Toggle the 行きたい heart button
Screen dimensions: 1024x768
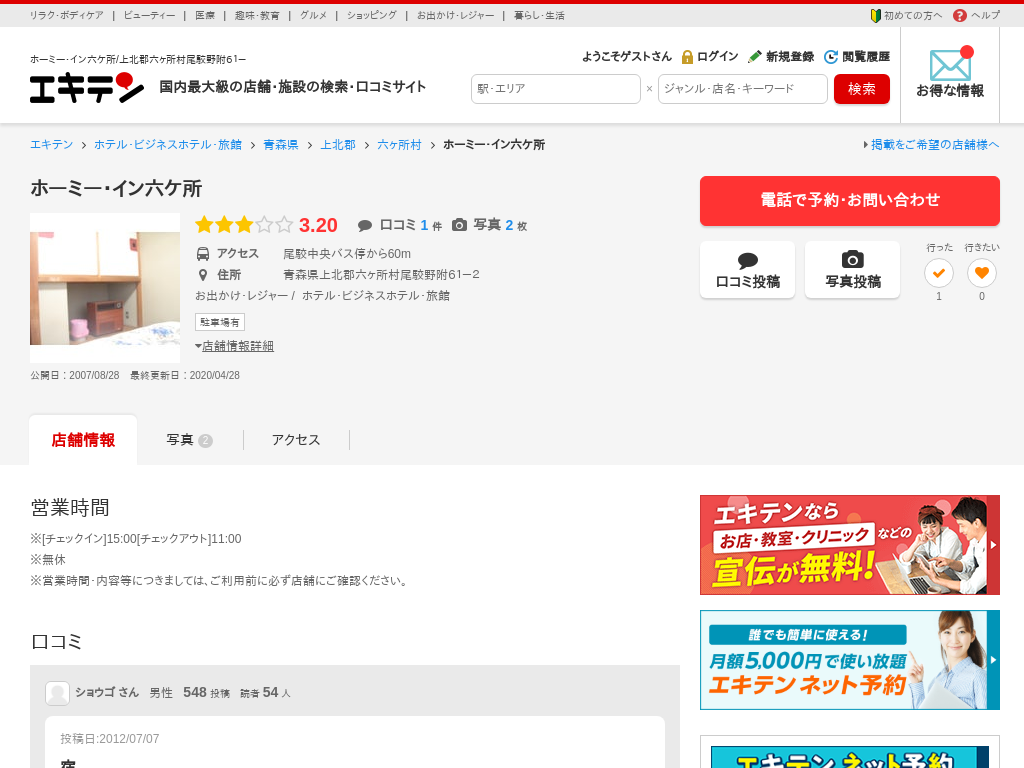coord(982,273)
